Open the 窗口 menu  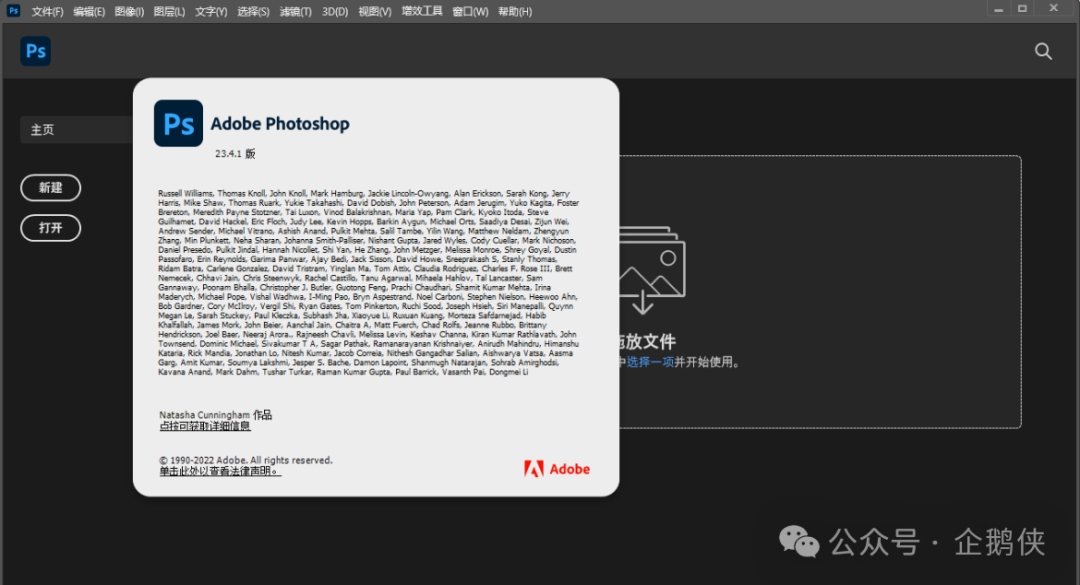[x=469, y=11]
